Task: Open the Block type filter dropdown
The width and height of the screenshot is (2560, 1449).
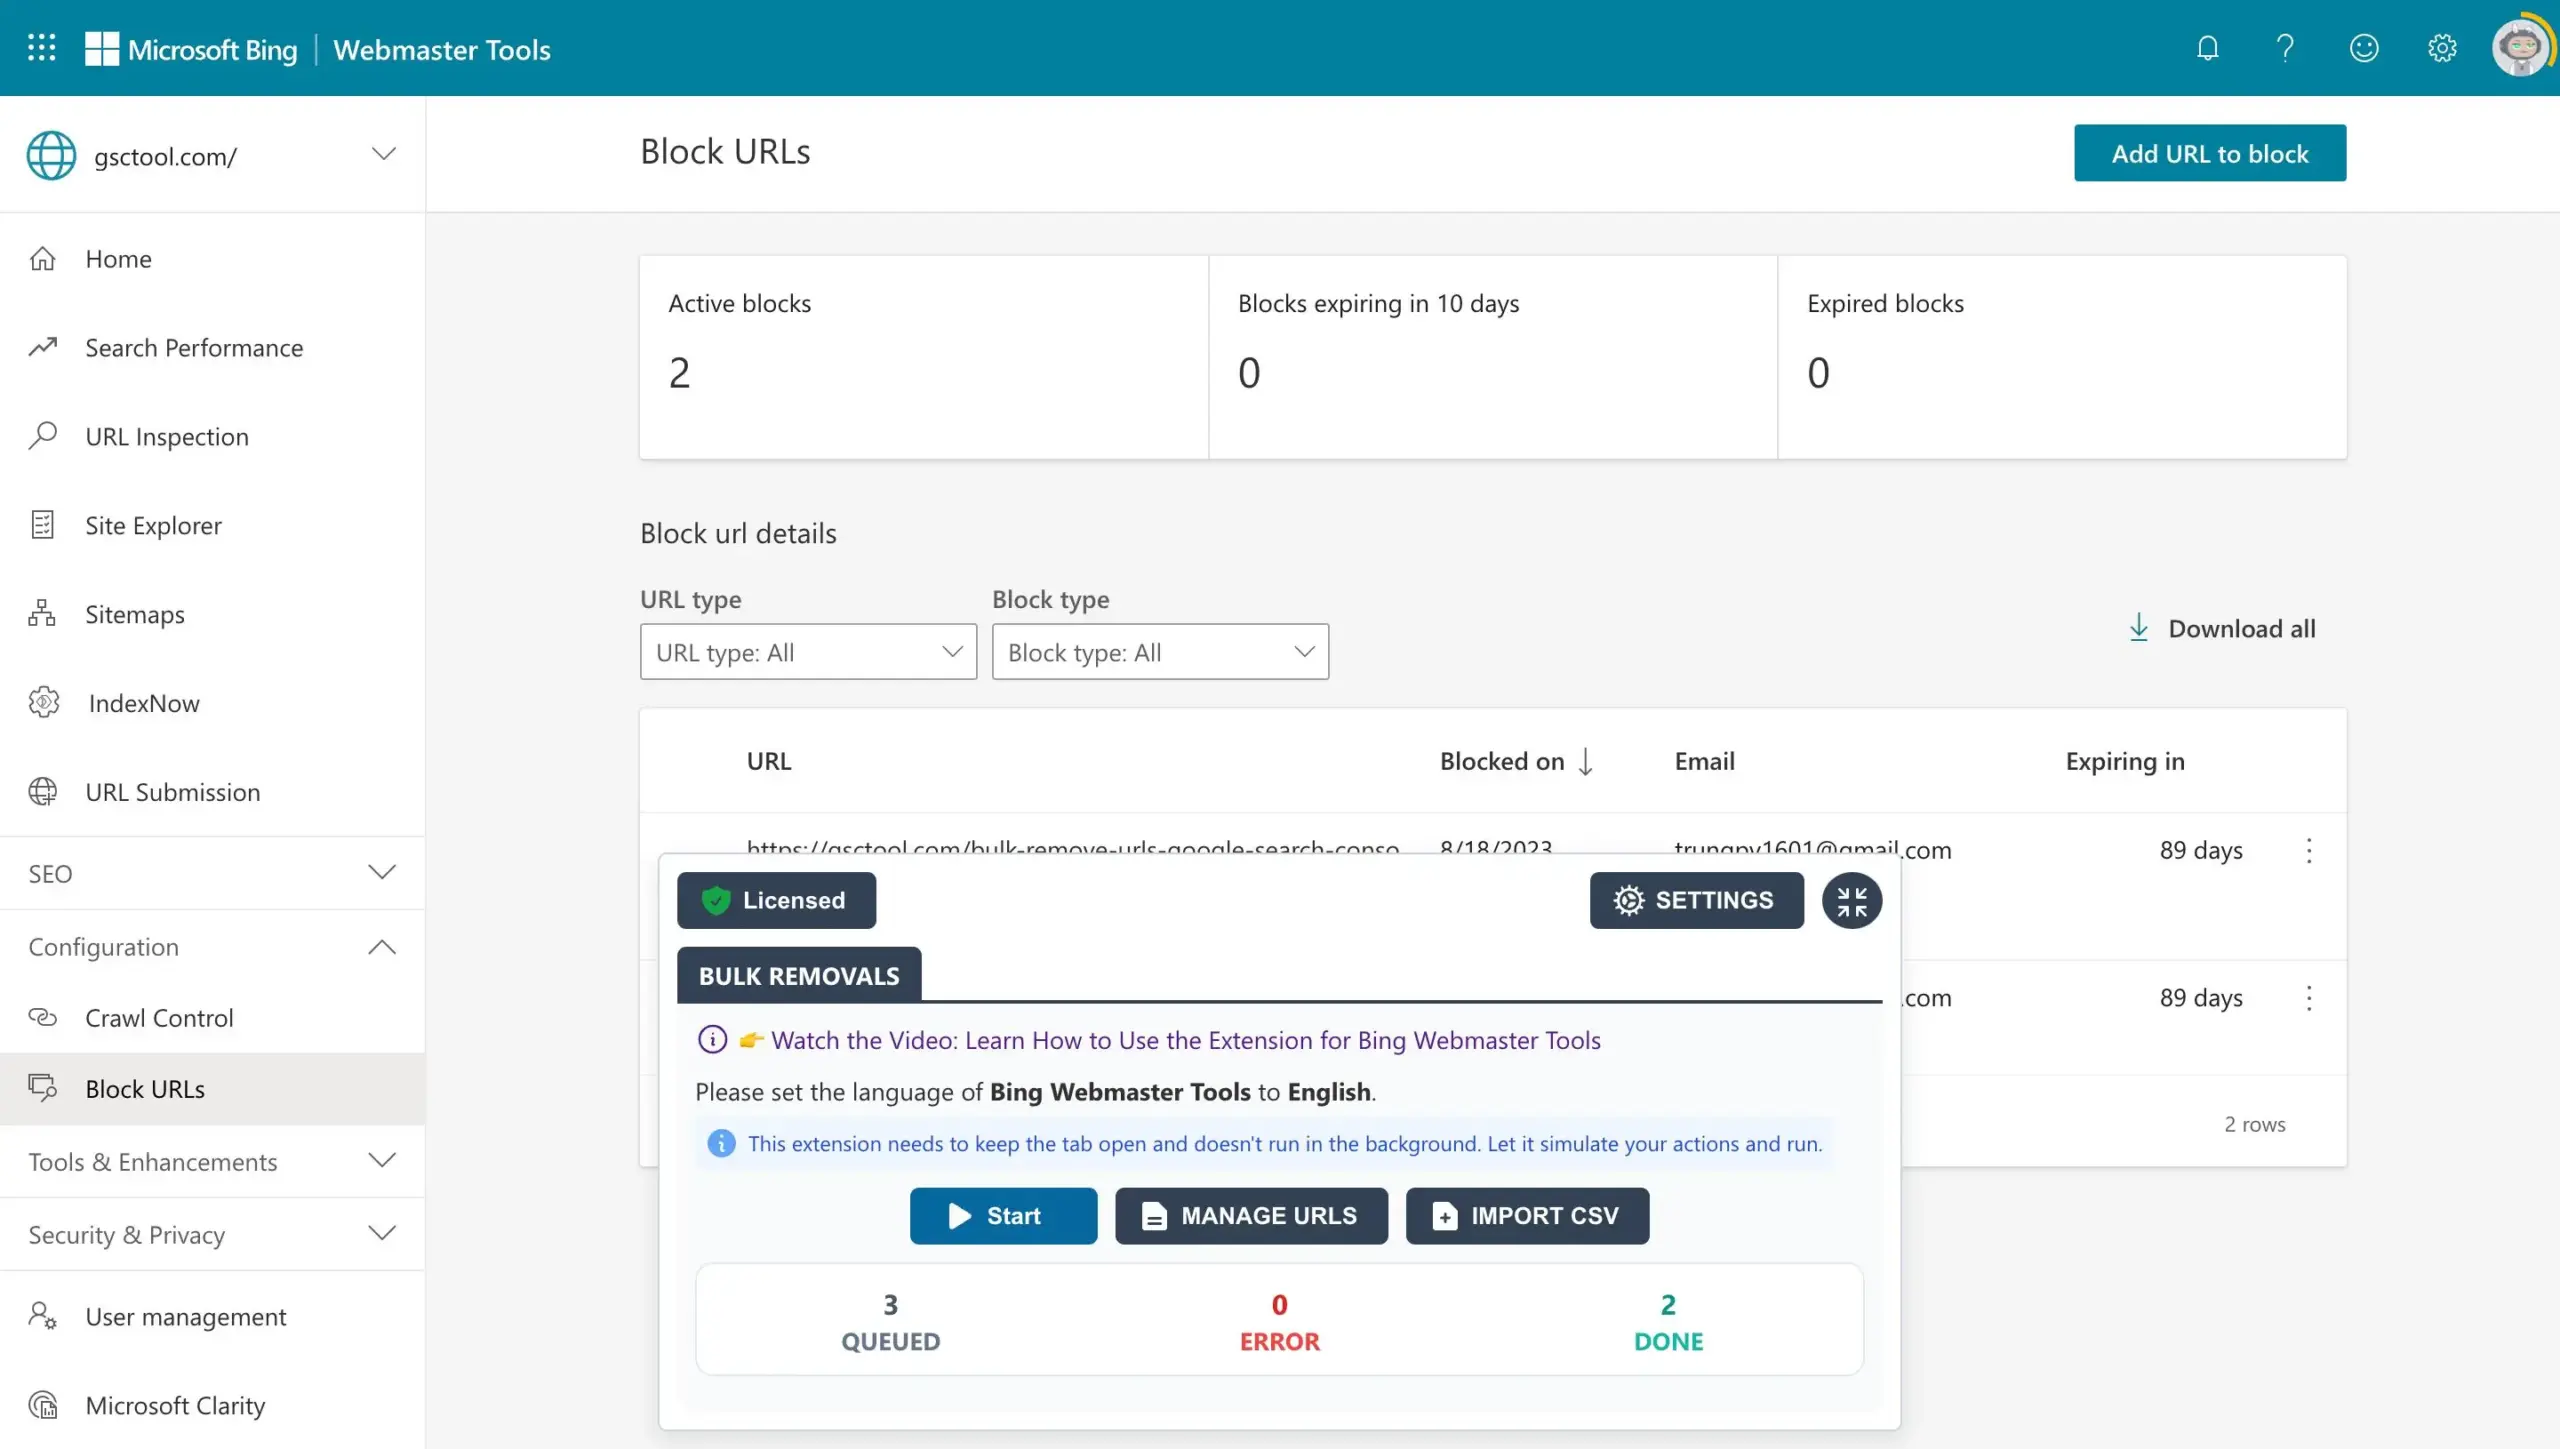Action: (x=1160, y=652)
